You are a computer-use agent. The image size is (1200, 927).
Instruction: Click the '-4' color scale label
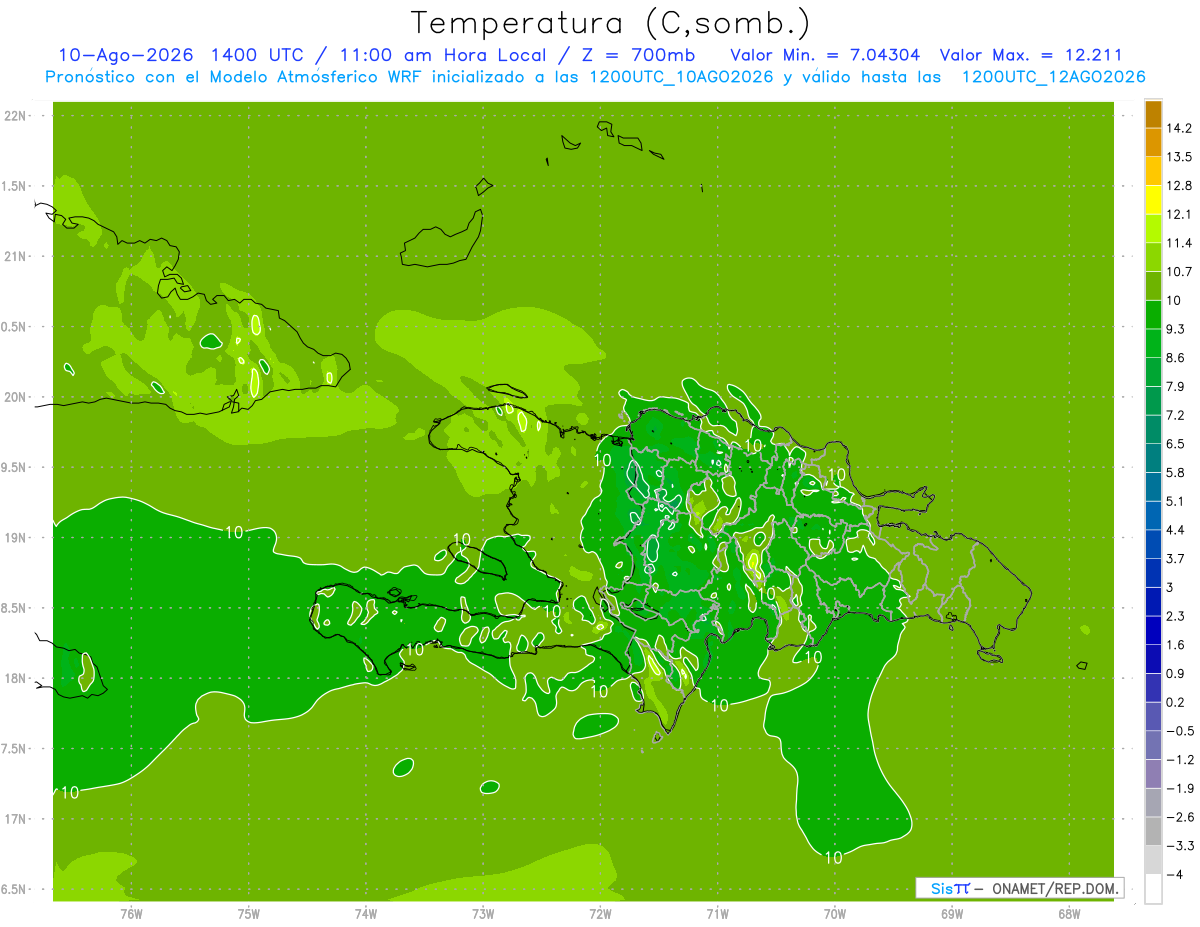click(x=1176, y=875)
